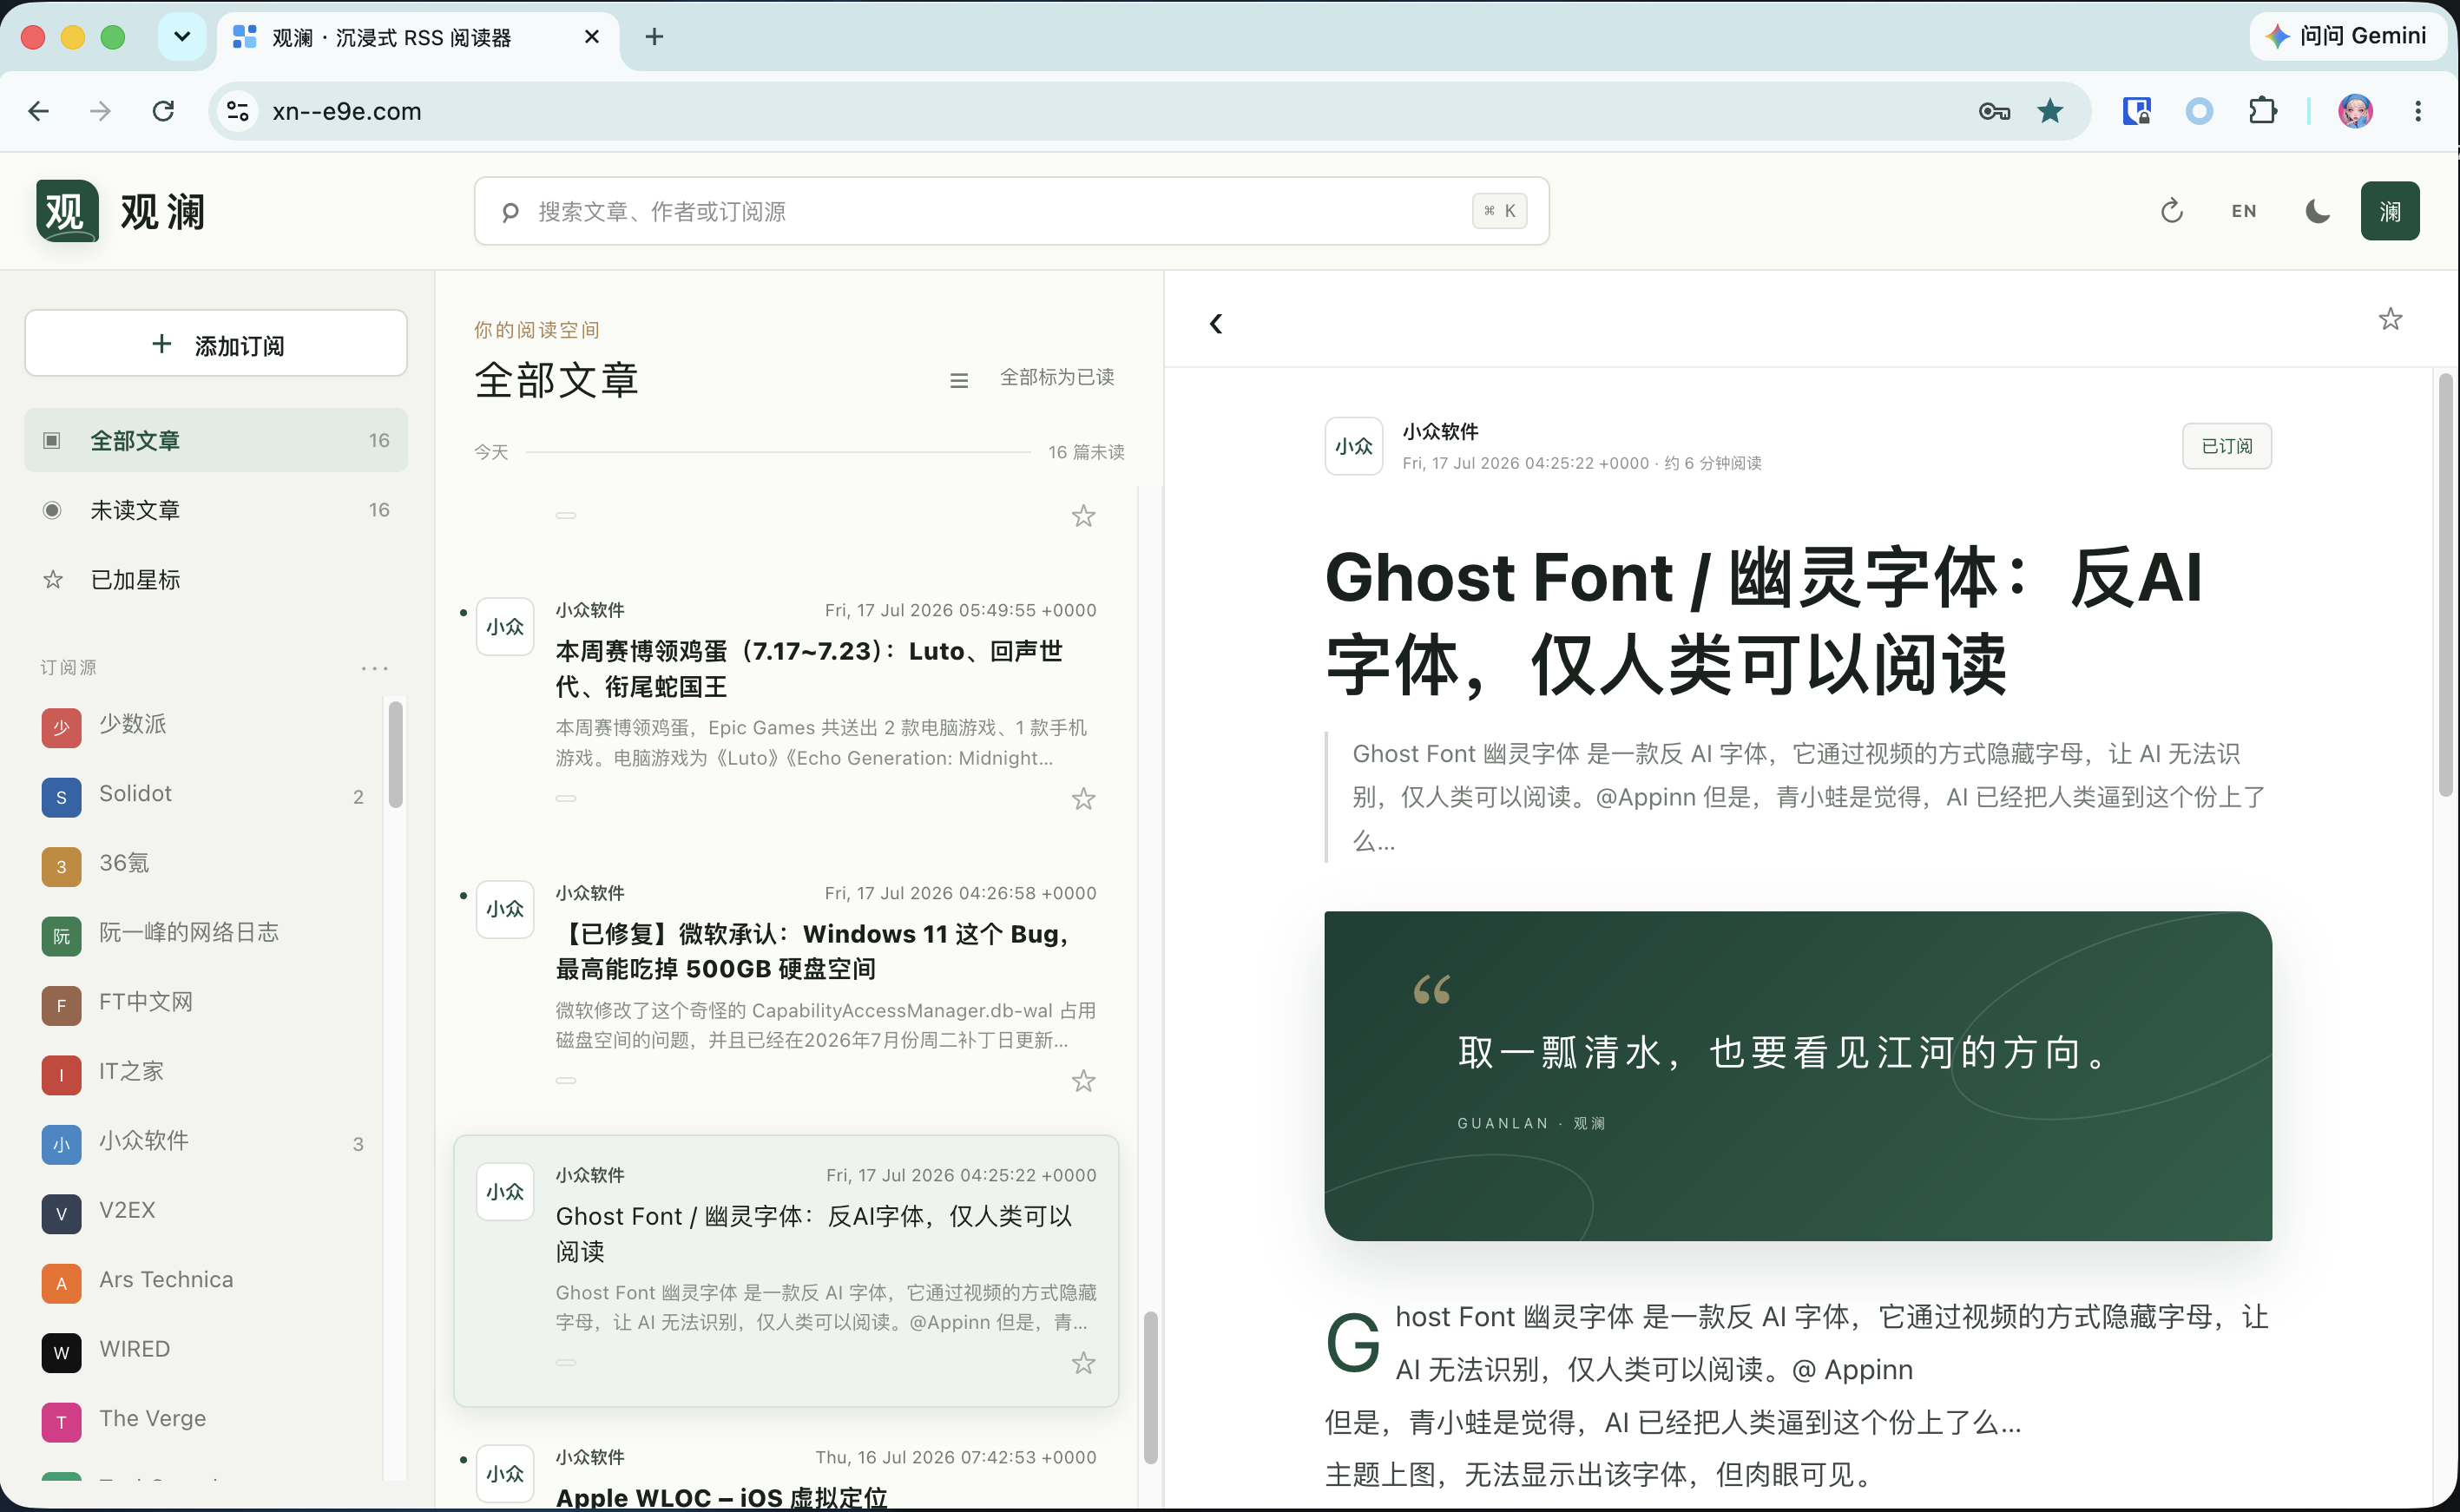Open the Chrome extensions puzzle icon
The image size is (2460, 1512).
2263,111
